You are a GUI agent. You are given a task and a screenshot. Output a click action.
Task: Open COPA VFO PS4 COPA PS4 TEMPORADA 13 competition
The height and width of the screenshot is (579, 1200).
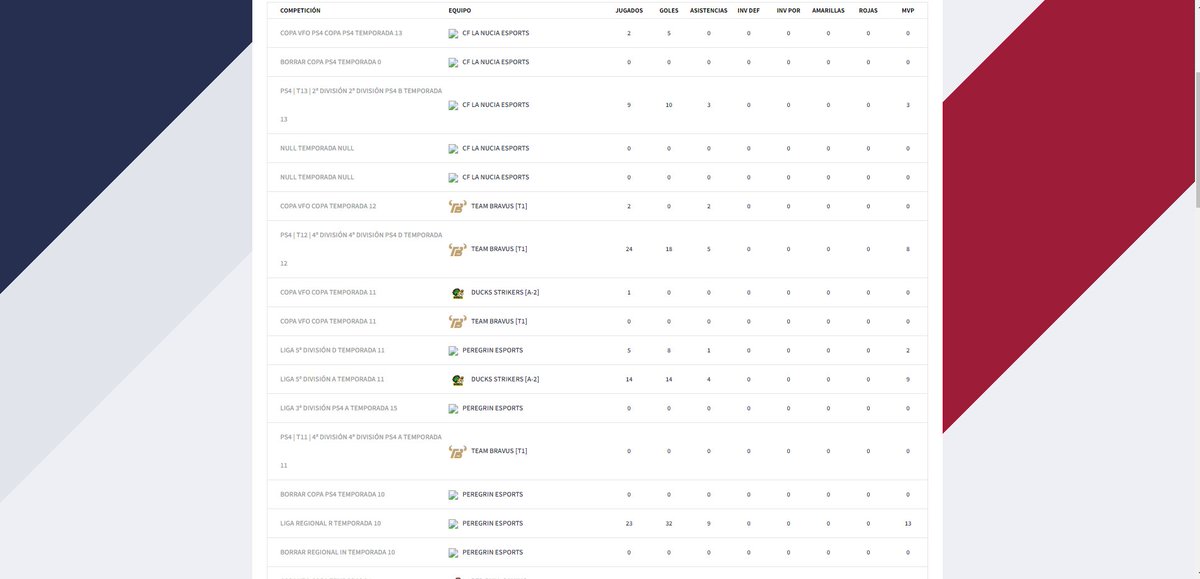point(341,33)
